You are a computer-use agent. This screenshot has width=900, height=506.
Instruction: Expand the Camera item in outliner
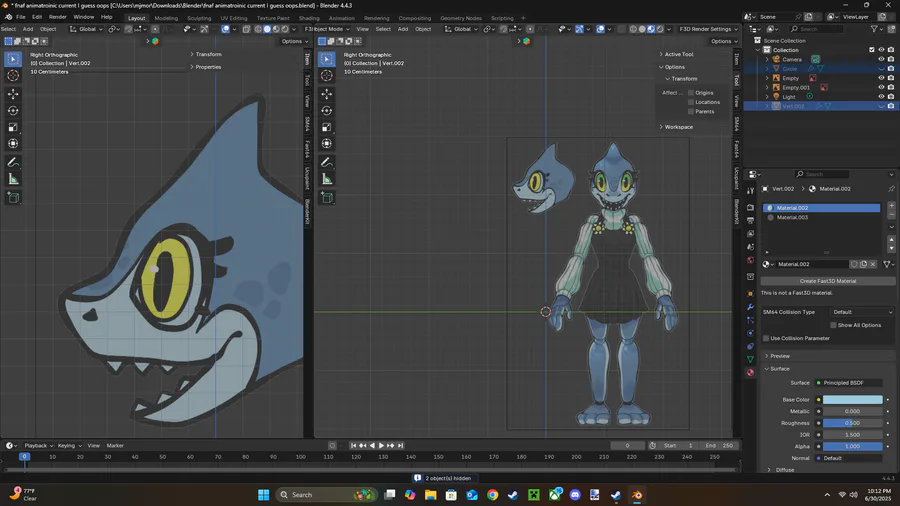[767, 59]
